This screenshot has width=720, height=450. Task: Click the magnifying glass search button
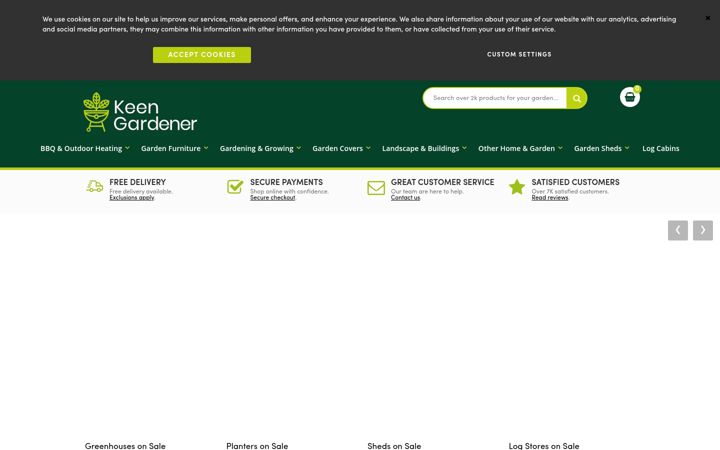pyautogui.click(x=577, y=98)
